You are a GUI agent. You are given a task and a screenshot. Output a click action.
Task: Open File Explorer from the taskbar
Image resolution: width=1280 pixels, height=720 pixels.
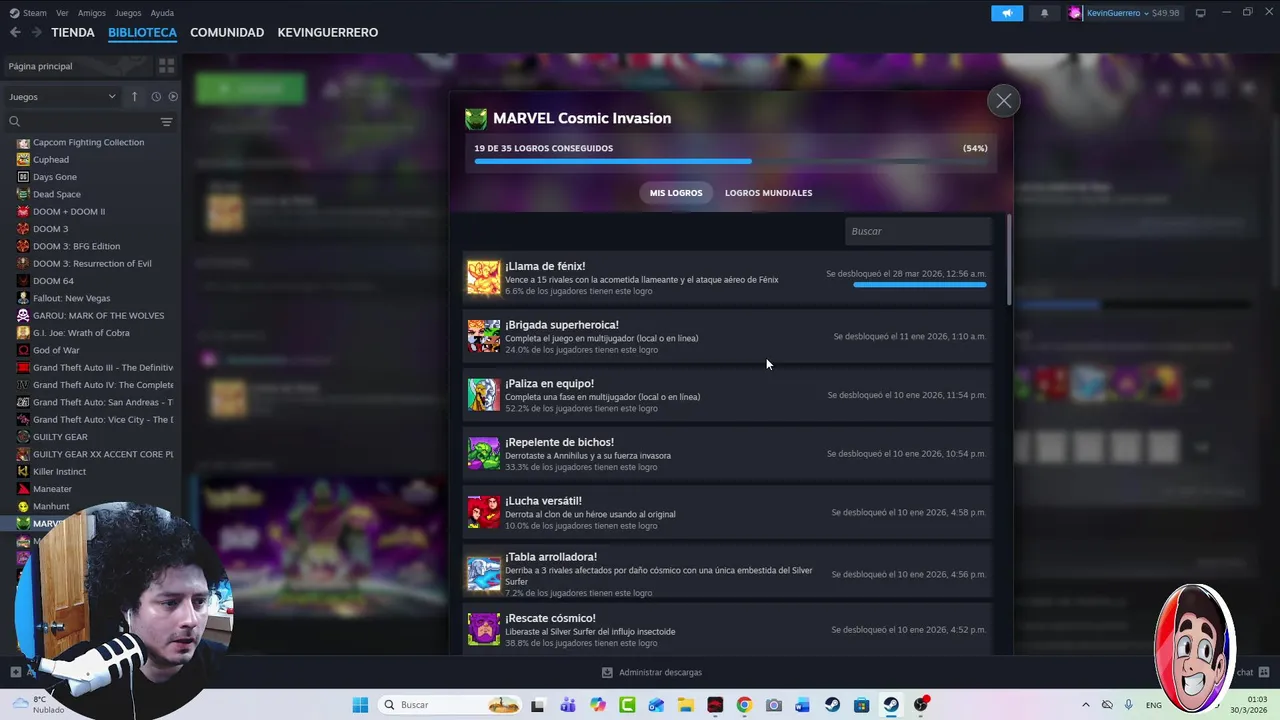(x=685, y=705)
